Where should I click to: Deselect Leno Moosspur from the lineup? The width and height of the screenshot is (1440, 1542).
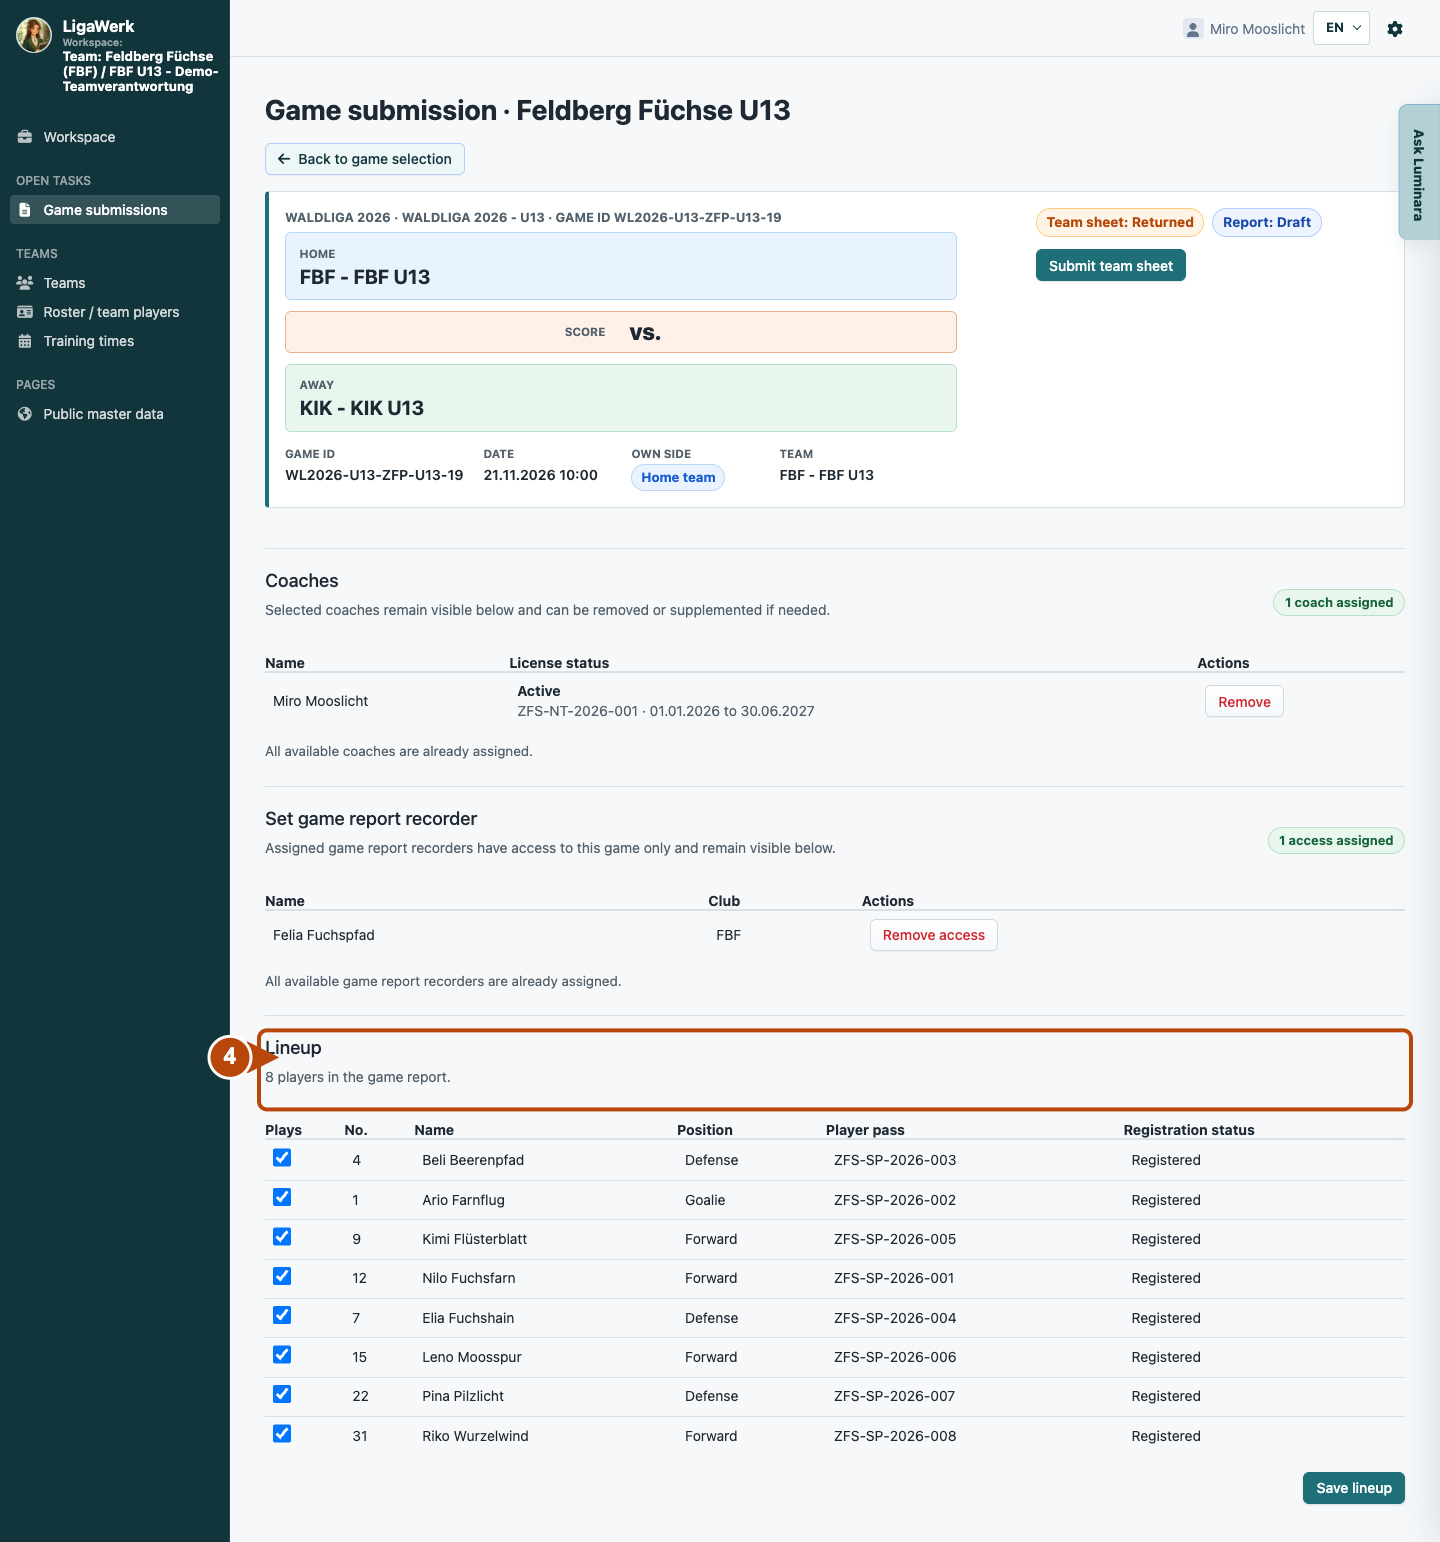tap(282, 1355)
